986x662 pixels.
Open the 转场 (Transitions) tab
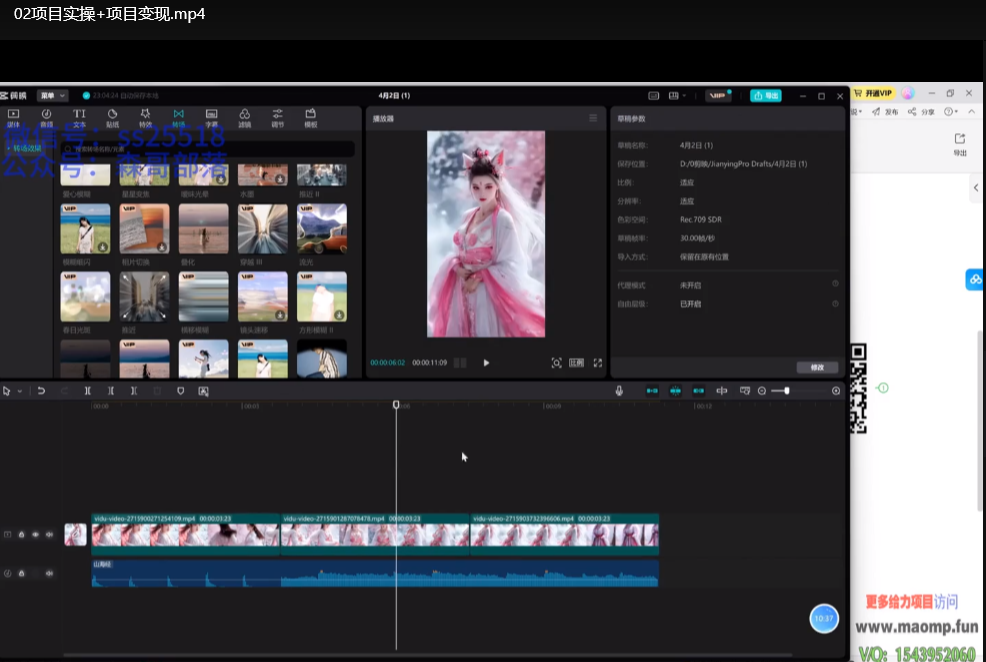179,118
